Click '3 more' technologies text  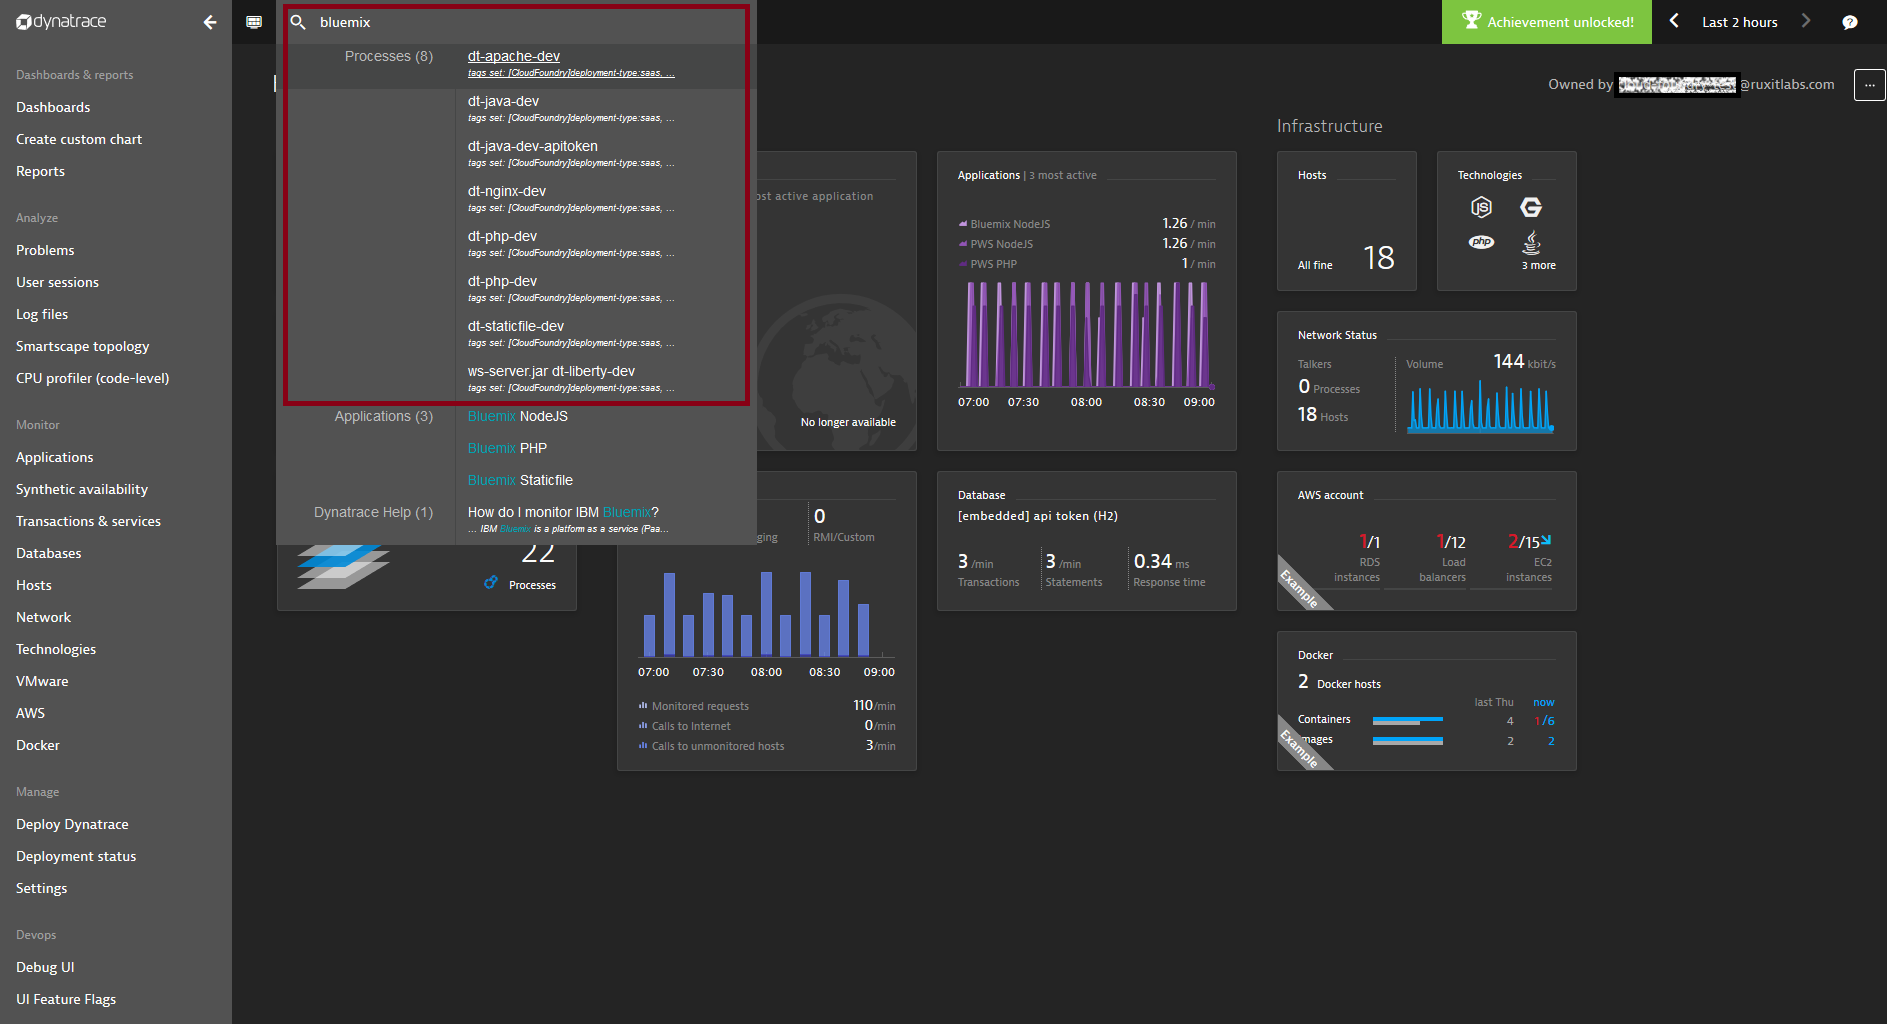pos(1538,265)
